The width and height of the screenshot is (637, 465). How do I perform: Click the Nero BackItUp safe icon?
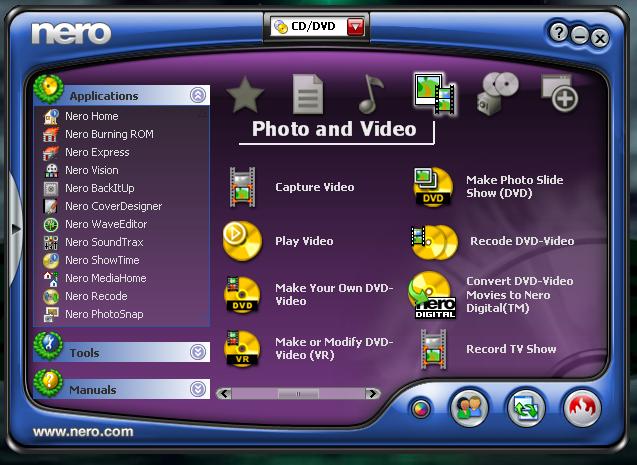pyautogui.click(x=51, y=188)
